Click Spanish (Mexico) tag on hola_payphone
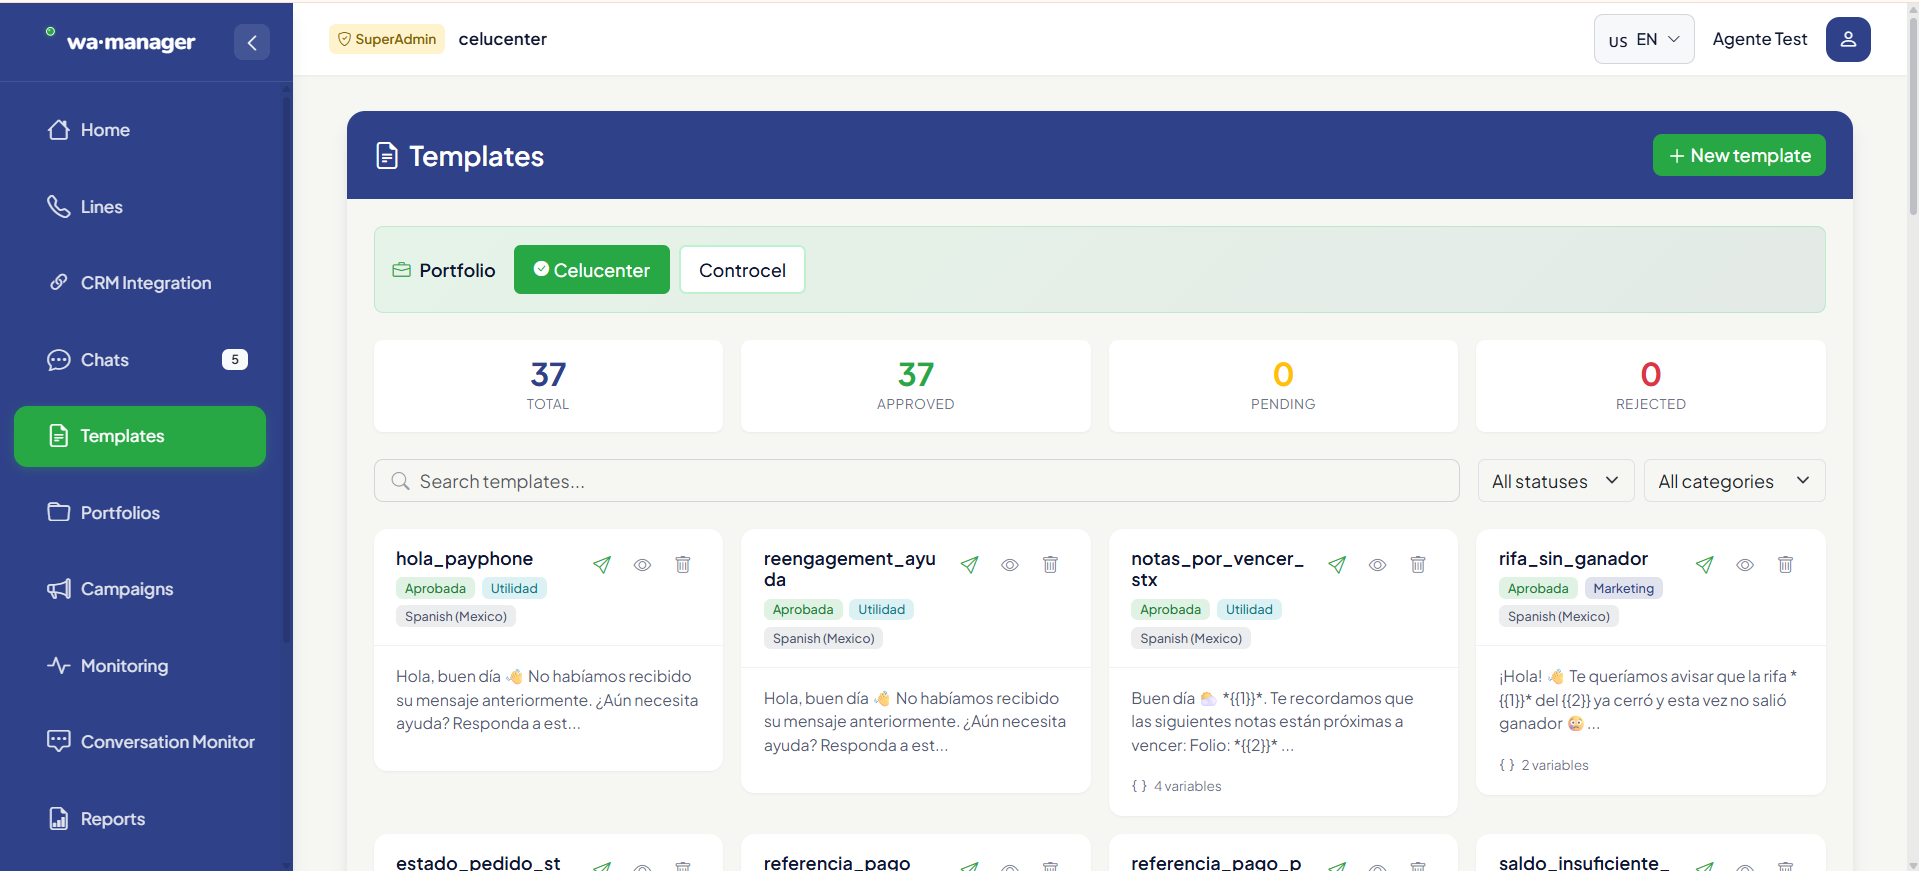The image size is (1919, 871). 456,617
